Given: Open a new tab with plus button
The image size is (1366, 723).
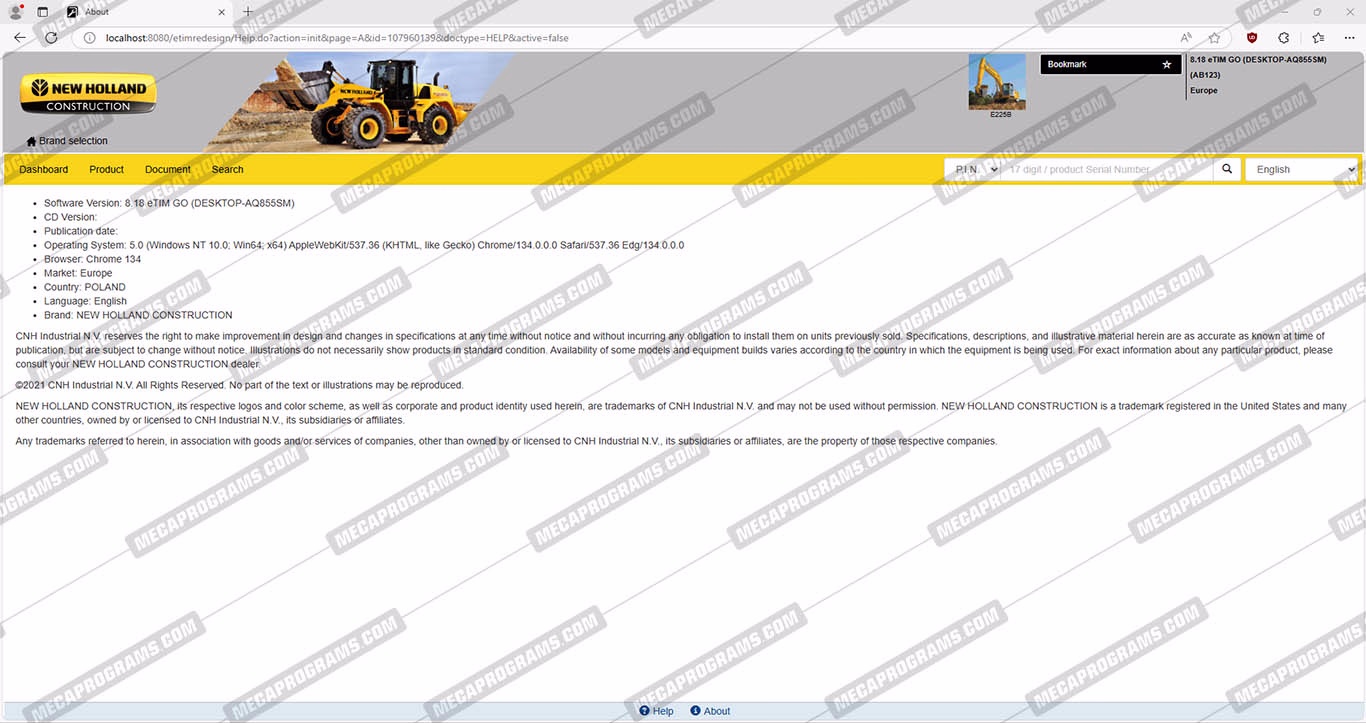Looking at the screenshot, I should click(248, 12).
